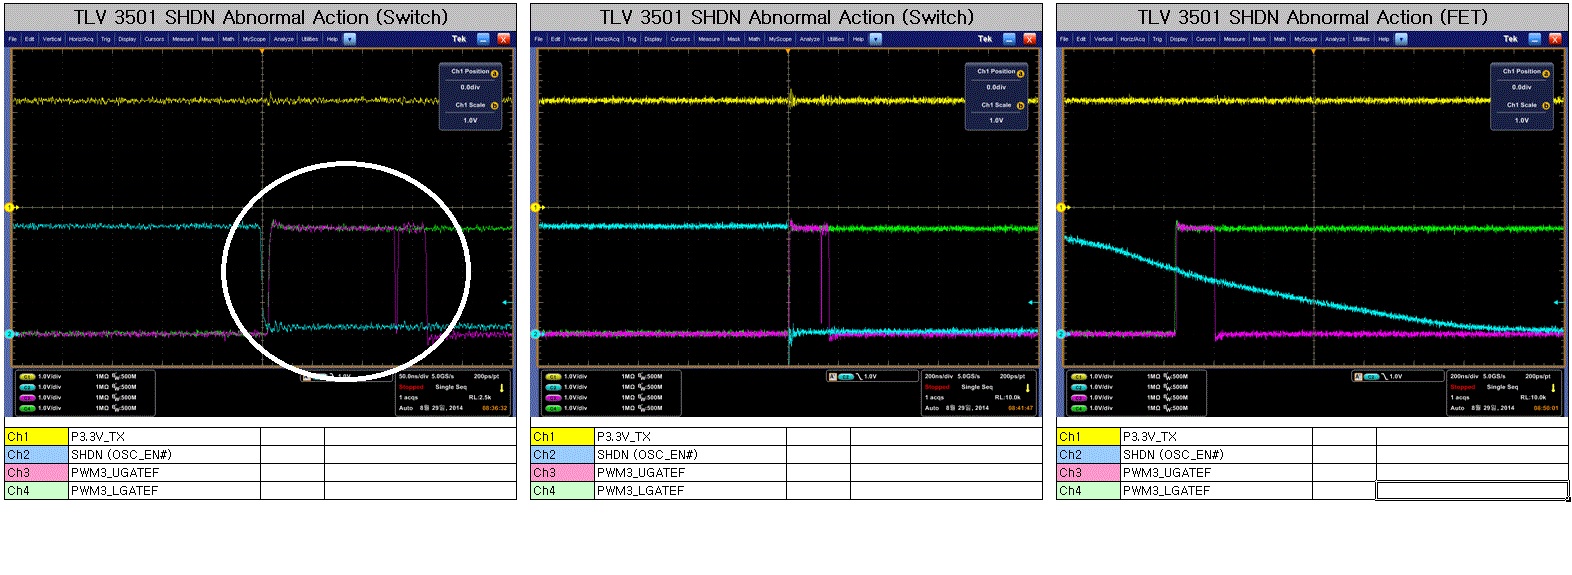Expand menu-bar dropdown arrow in left scope

click(349, 39)
